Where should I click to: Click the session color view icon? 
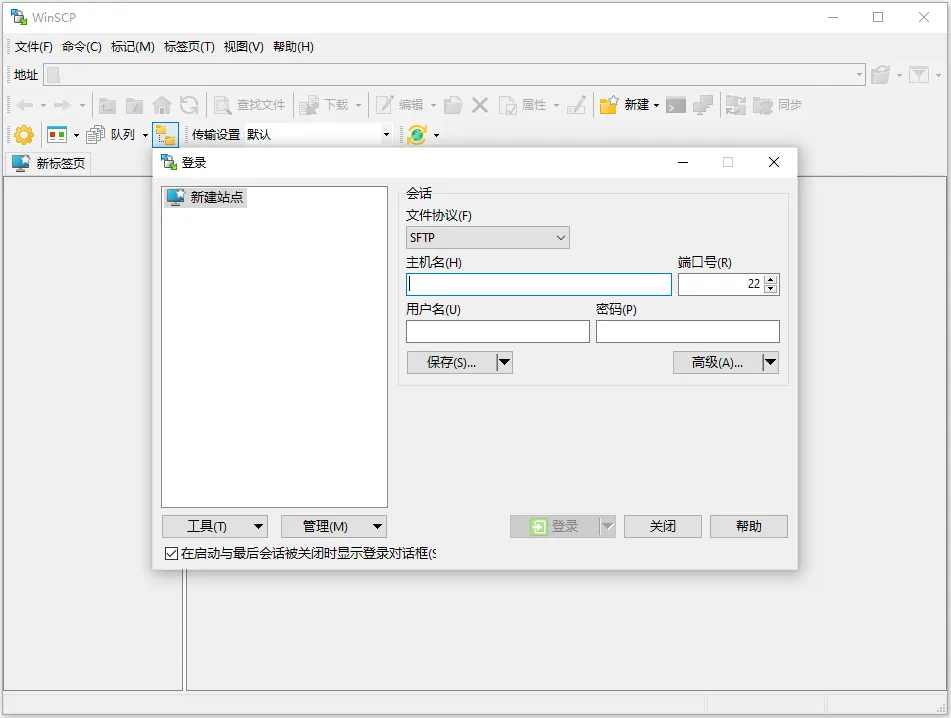point(57,135)
